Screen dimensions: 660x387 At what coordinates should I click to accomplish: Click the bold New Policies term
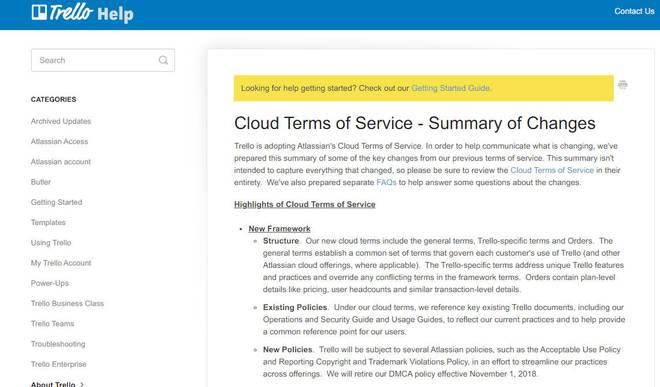[287, 350]
